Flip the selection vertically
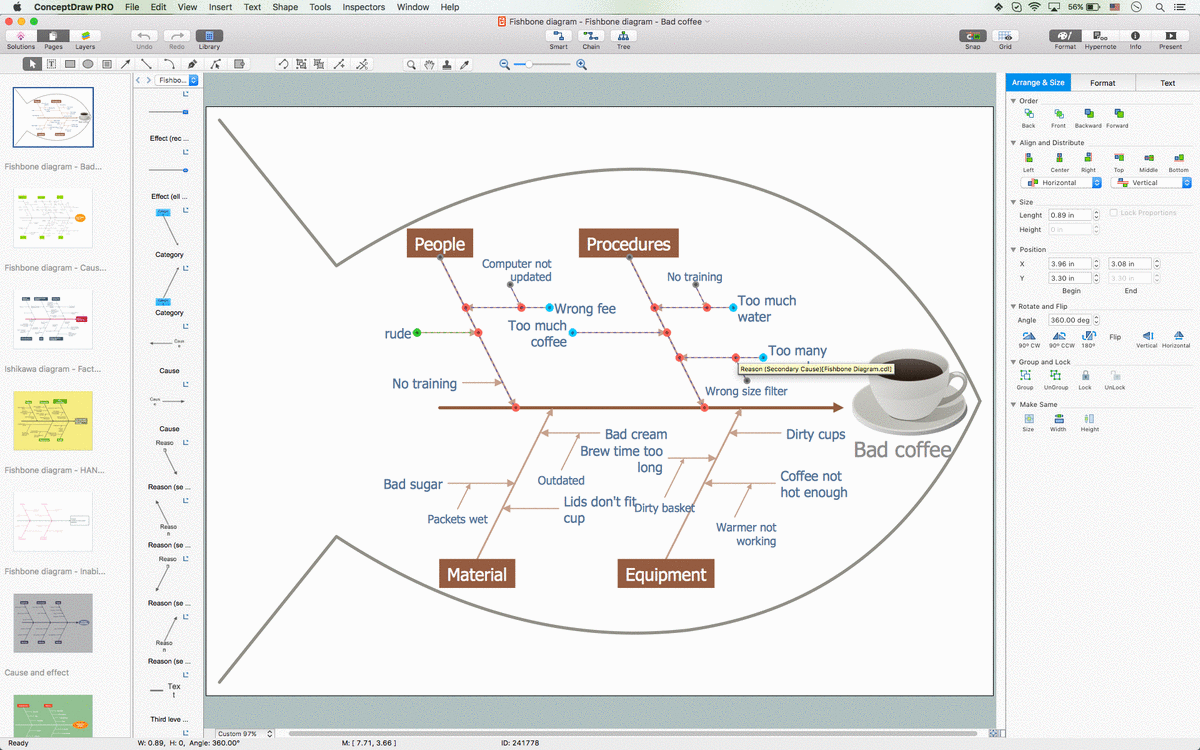Screen dimensions: 1200x750 click(x=1147, y=336)
